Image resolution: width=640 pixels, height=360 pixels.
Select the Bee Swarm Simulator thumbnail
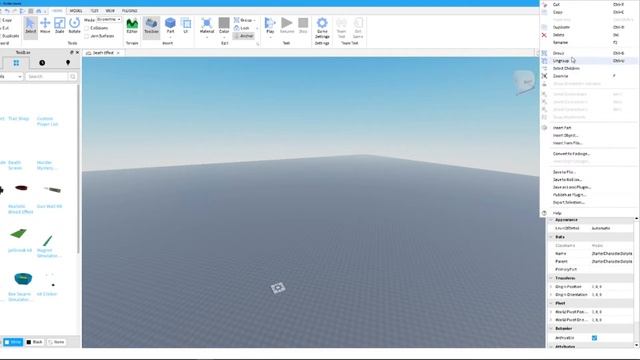(23, 279)
